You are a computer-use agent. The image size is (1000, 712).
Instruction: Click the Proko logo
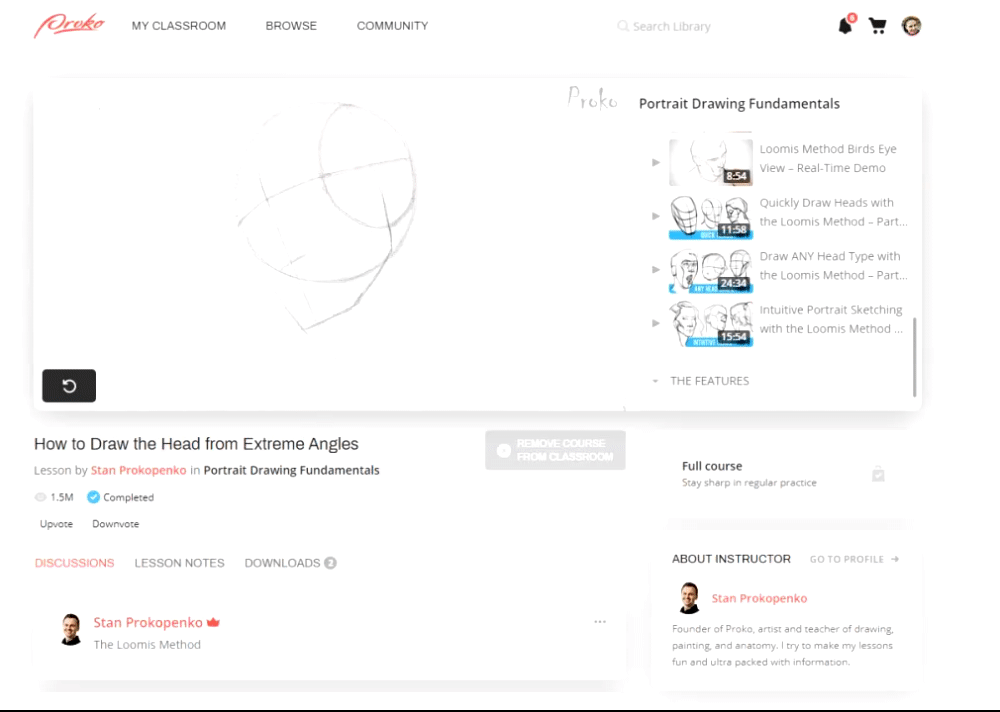(69, 26)
